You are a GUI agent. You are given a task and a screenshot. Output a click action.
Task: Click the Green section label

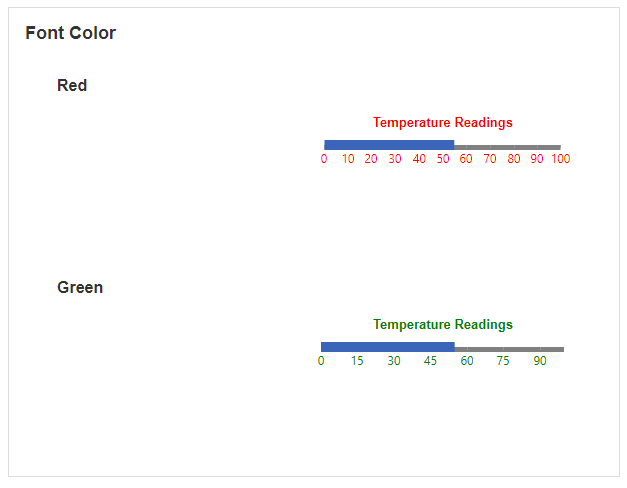(80, 288)
